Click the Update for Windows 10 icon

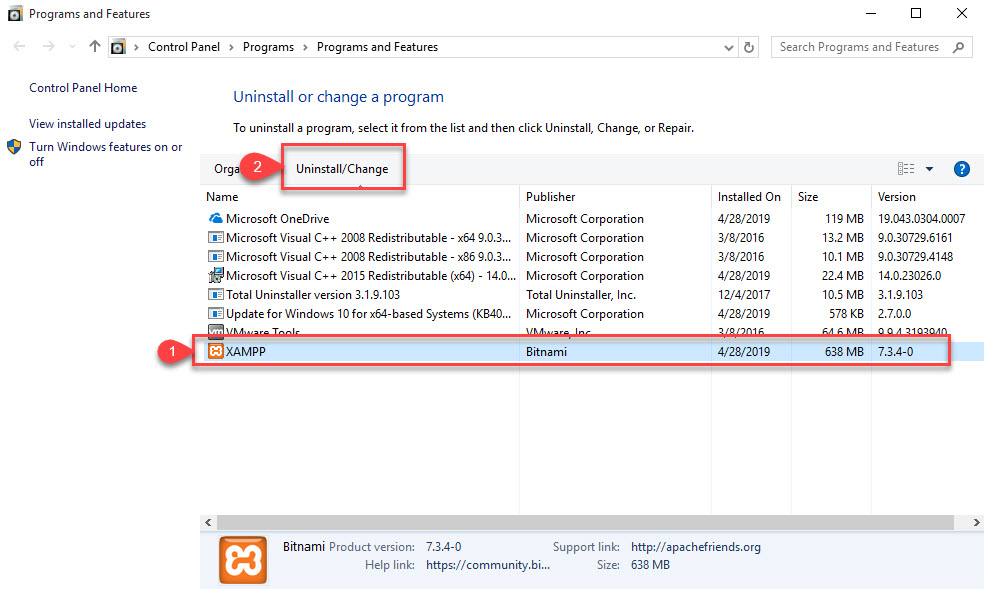215,313
